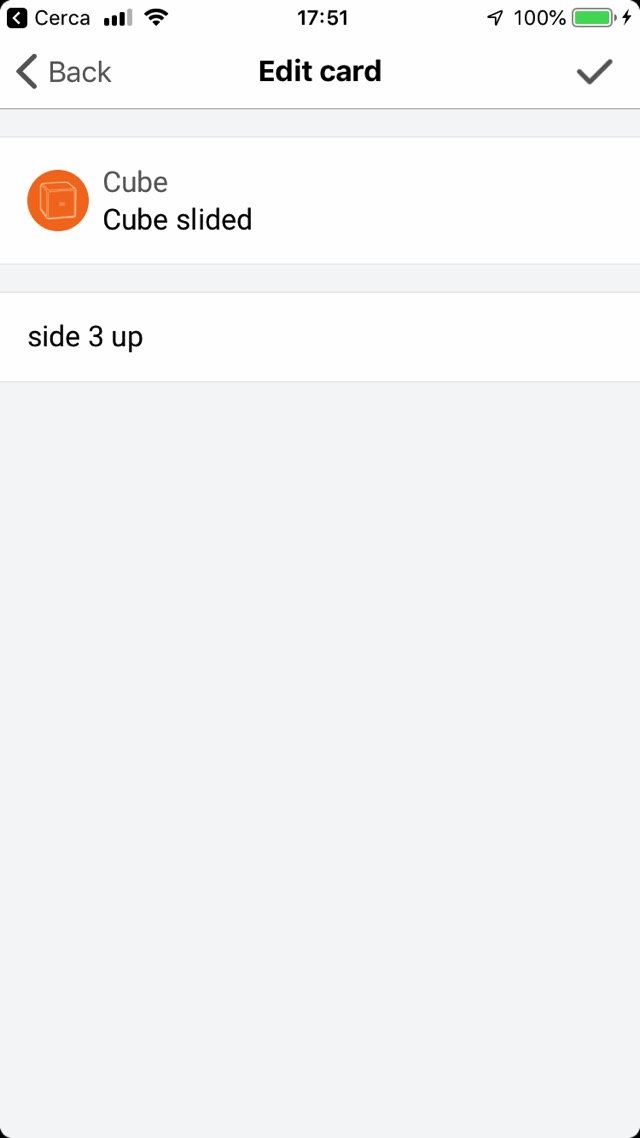Tap the location services arrow icon

[495, 18]
